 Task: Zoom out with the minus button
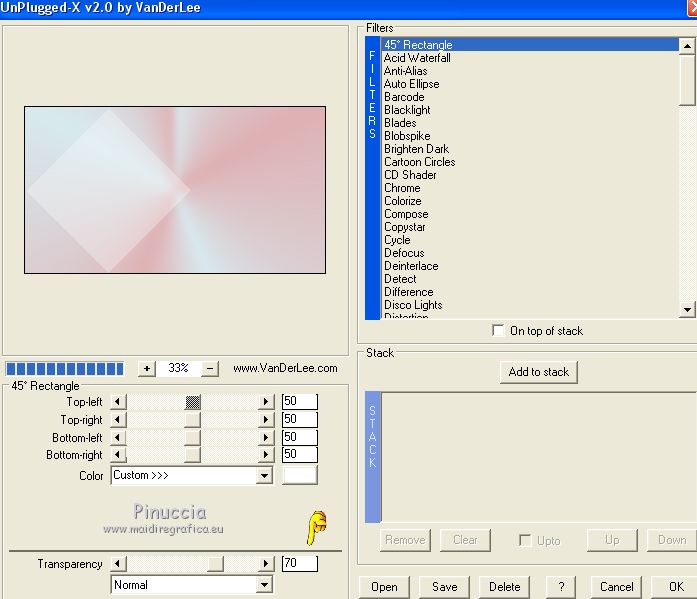[x=210, y=368]
